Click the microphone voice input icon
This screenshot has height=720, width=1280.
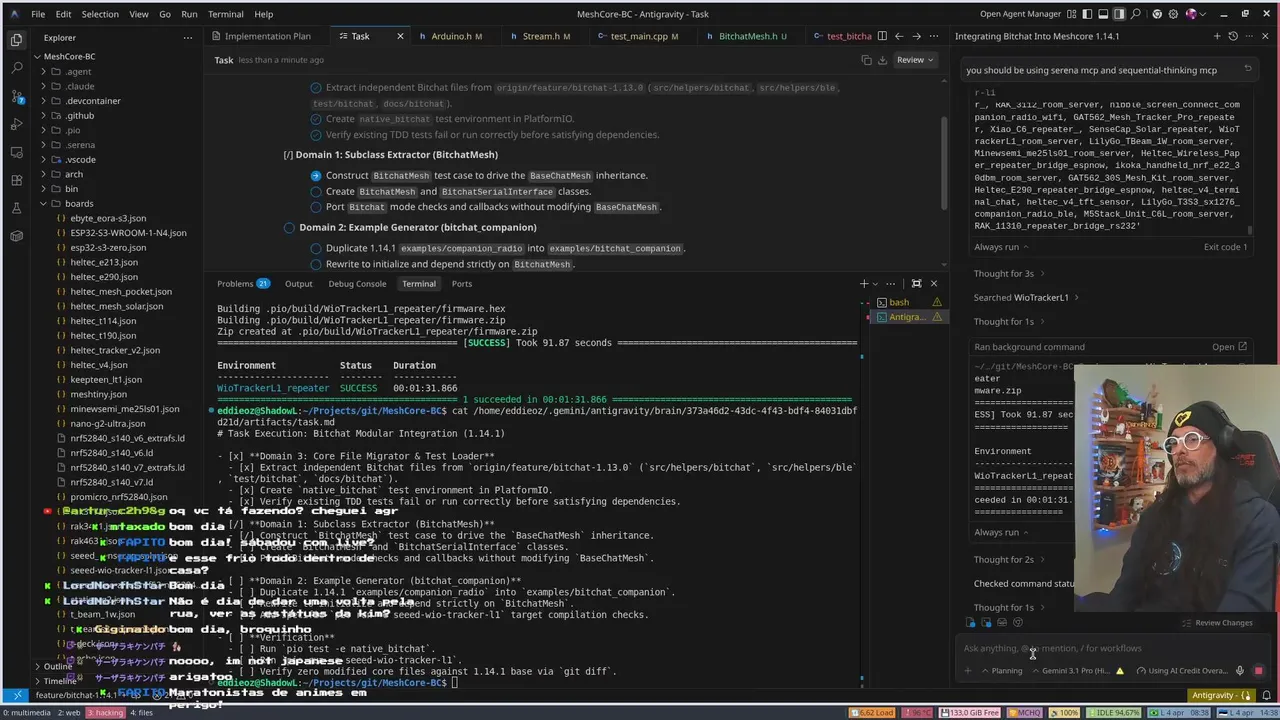tap(1240, 671)
